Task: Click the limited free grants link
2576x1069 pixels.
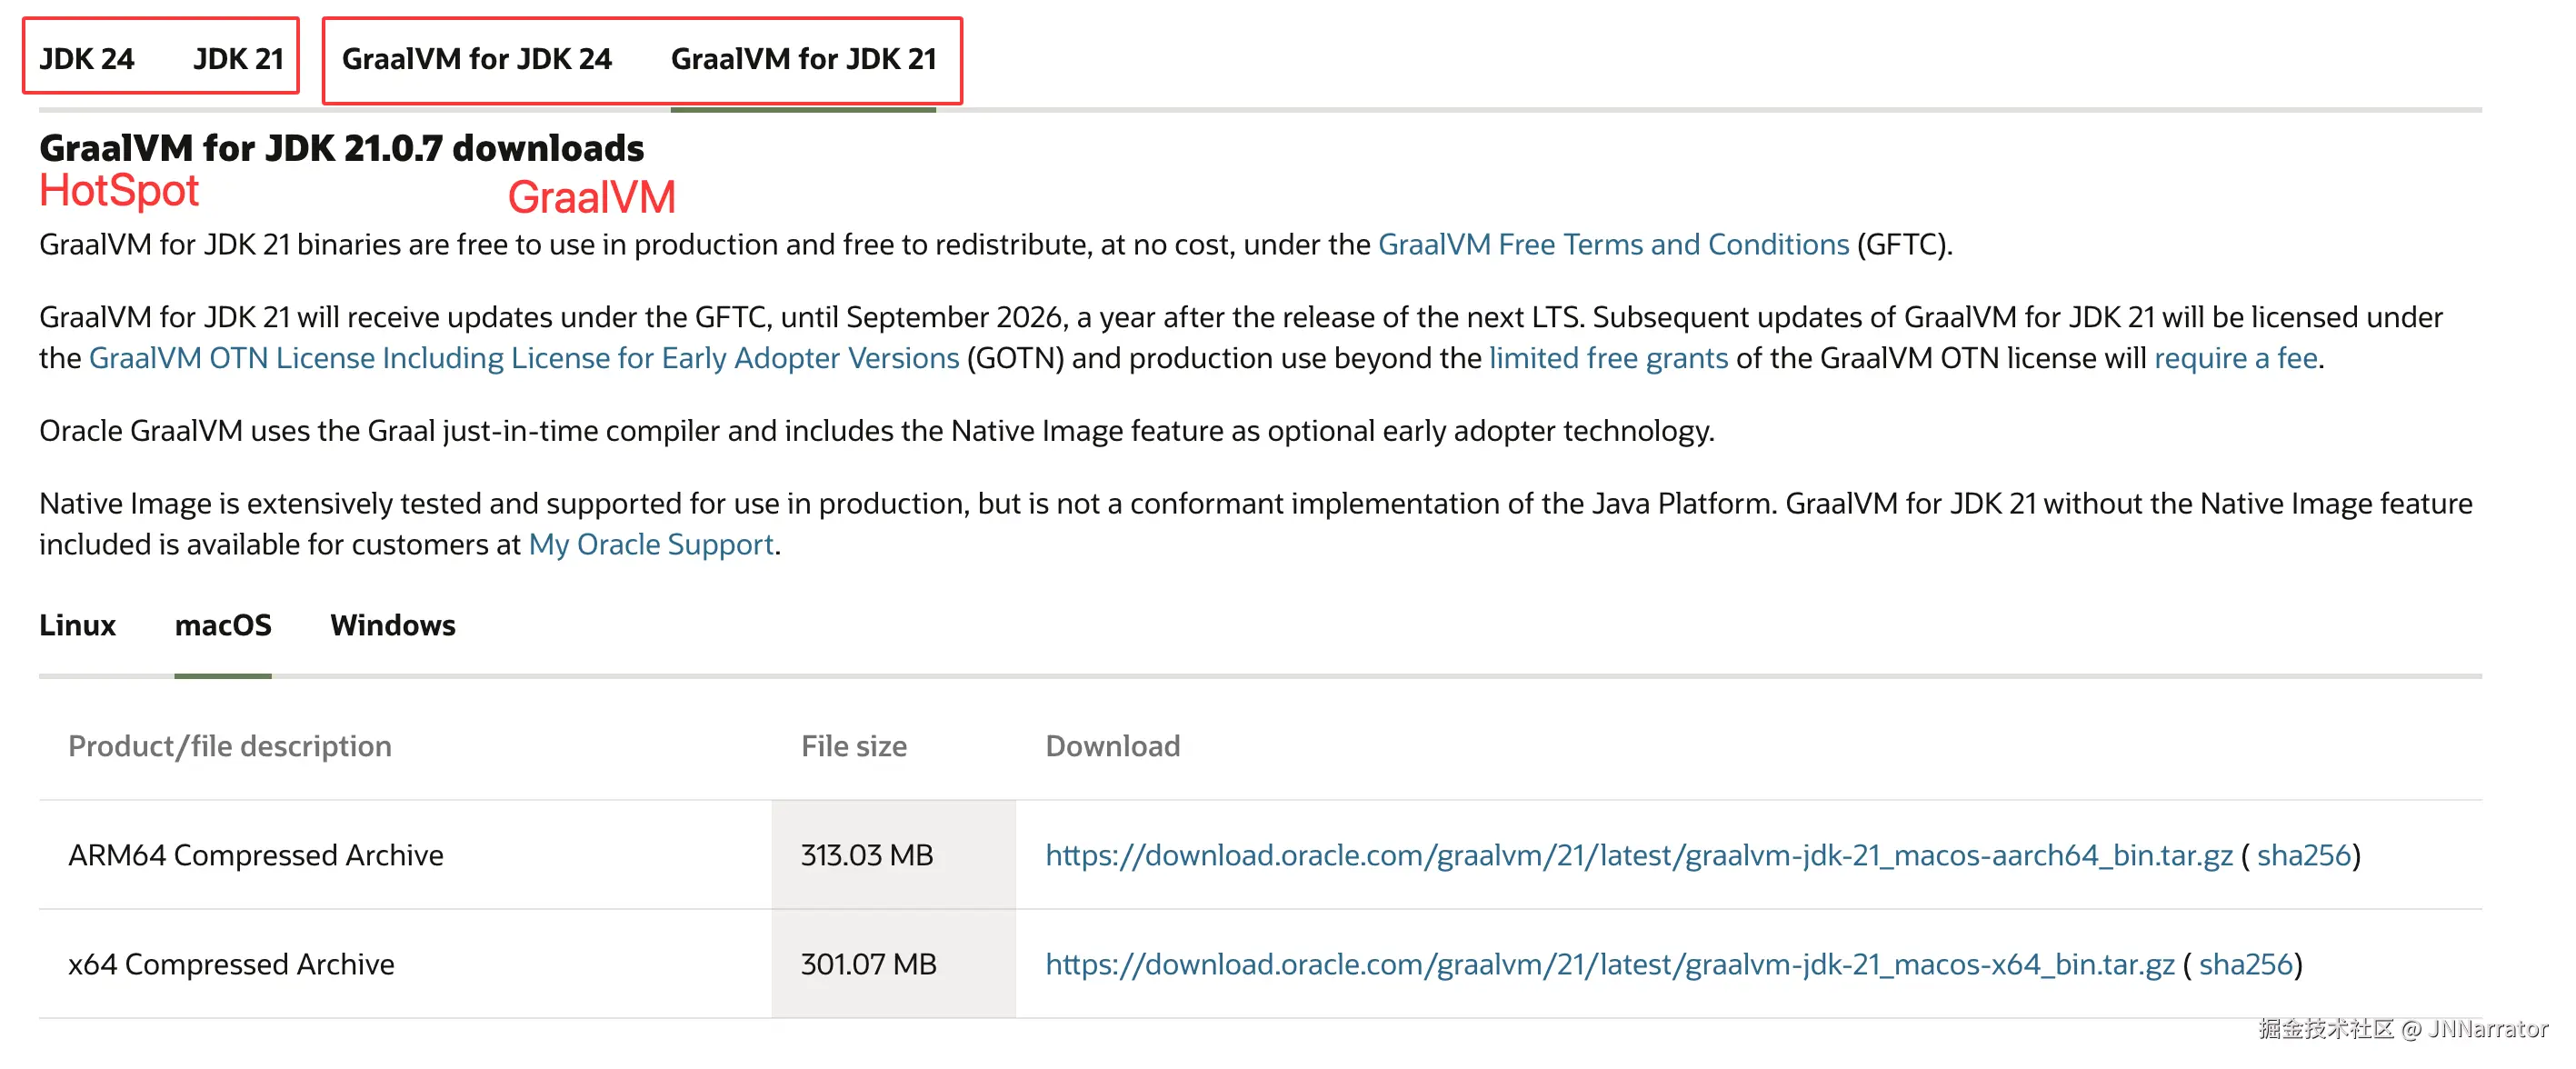Action: coord(1608,358)
